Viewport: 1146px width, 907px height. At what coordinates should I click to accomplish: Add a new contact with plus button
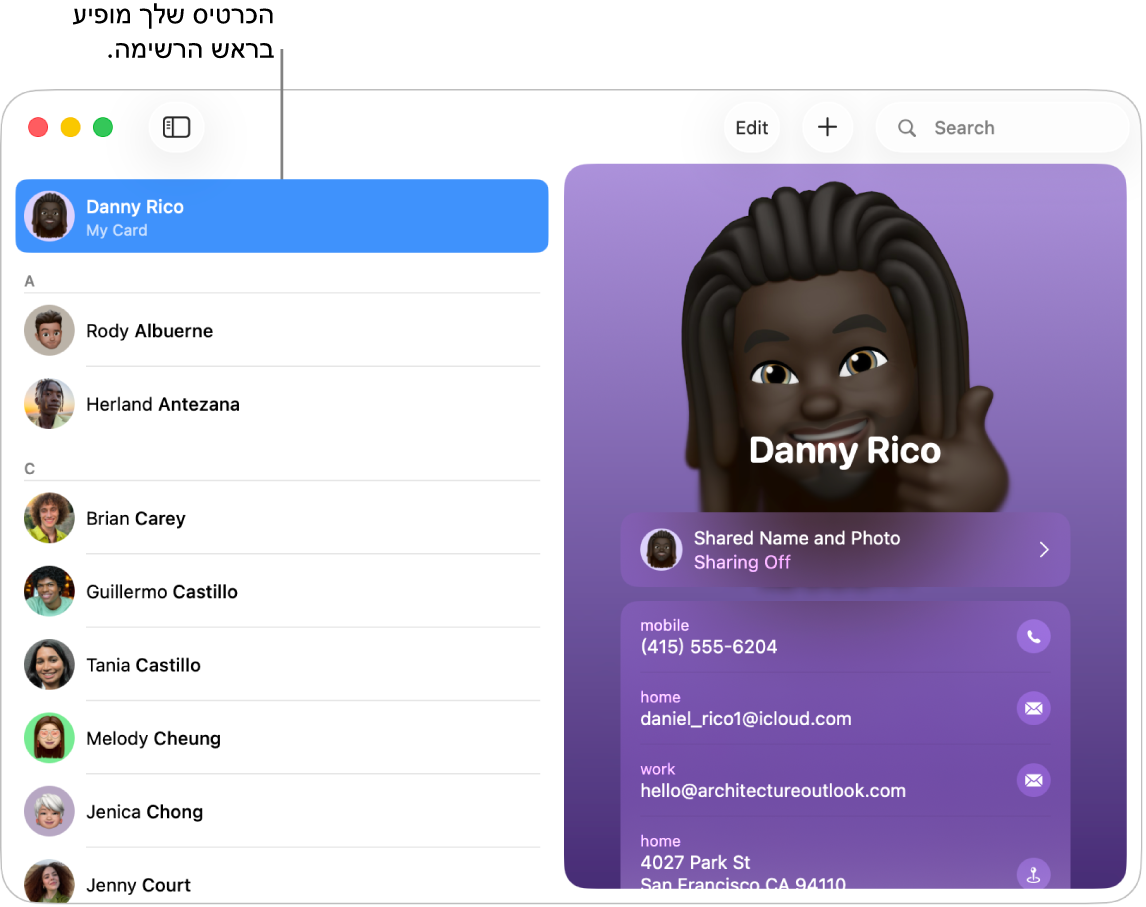pos(827,127)
